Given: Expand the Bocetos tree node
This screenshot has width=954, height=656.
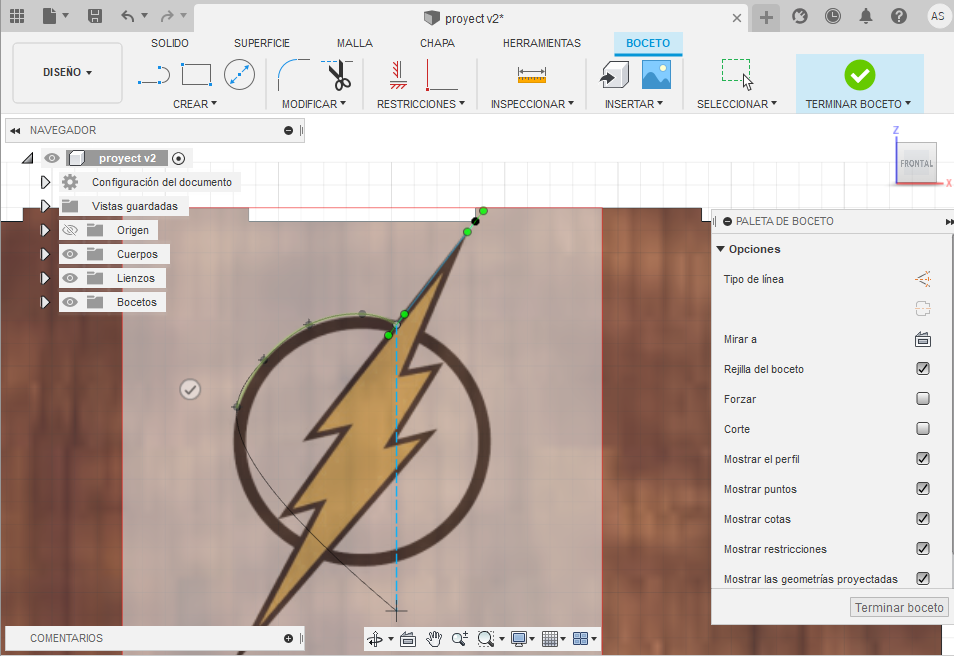Looking at the screenshot, I should (x=45, y=302).
